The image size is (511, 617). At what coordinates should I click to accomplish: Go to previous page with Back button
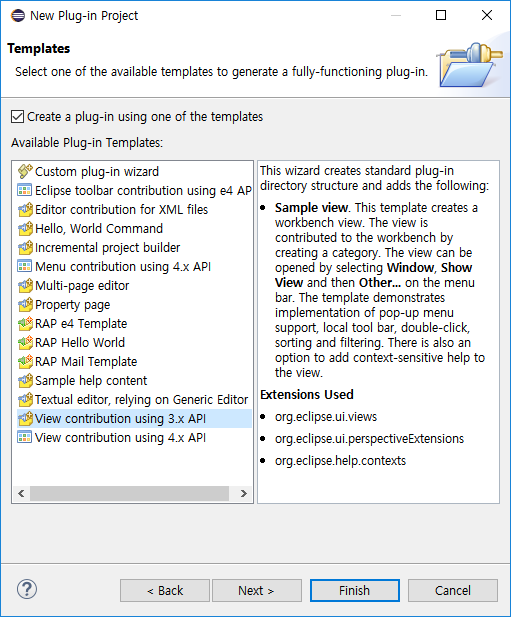(x=165, y=590)
